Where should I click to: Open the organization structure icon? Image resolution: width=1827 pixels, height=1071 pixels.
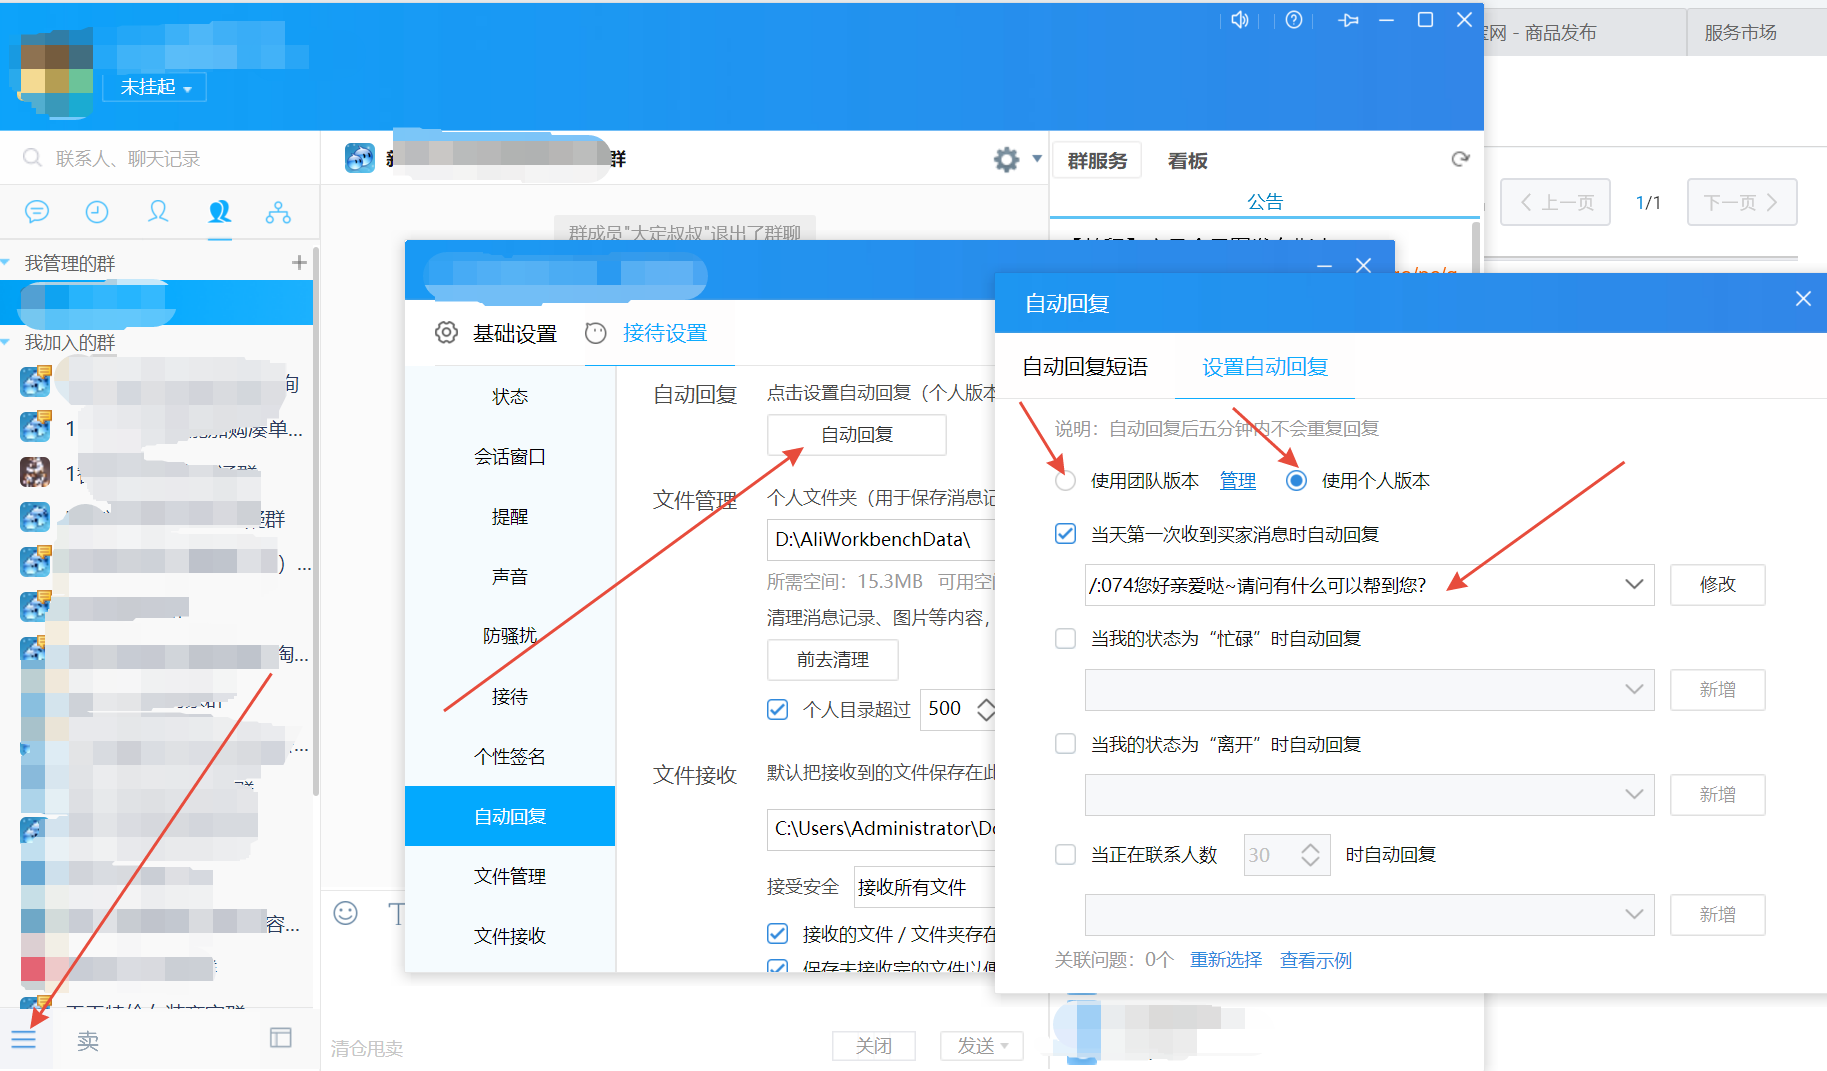click(278, 212)
